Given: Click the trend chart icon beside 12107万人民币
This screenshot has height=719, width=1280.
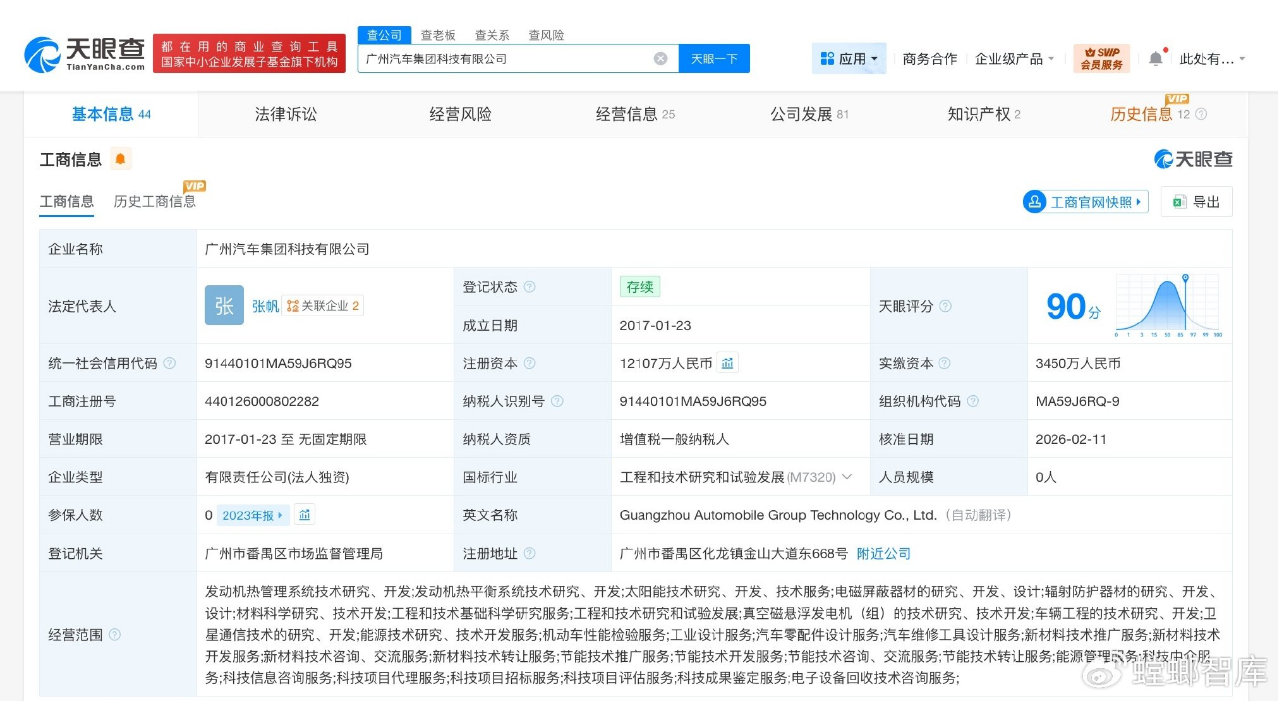Looking at the screenshot, I should (726, 363).
